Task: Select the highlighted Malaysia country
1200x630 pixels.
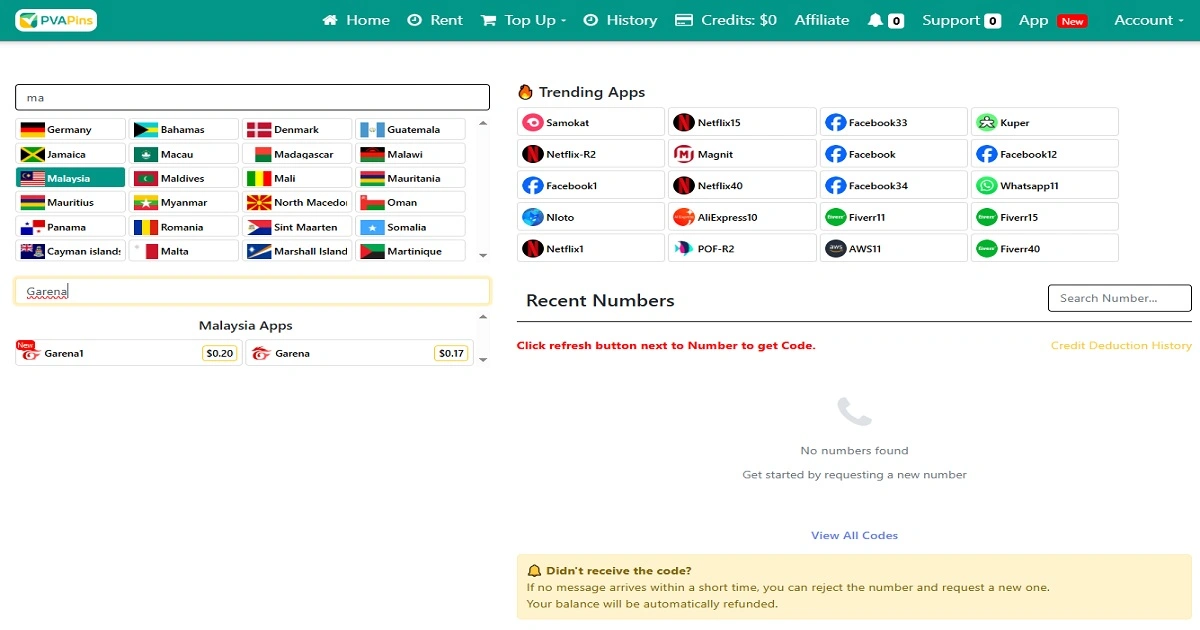Action: (71, 178)
